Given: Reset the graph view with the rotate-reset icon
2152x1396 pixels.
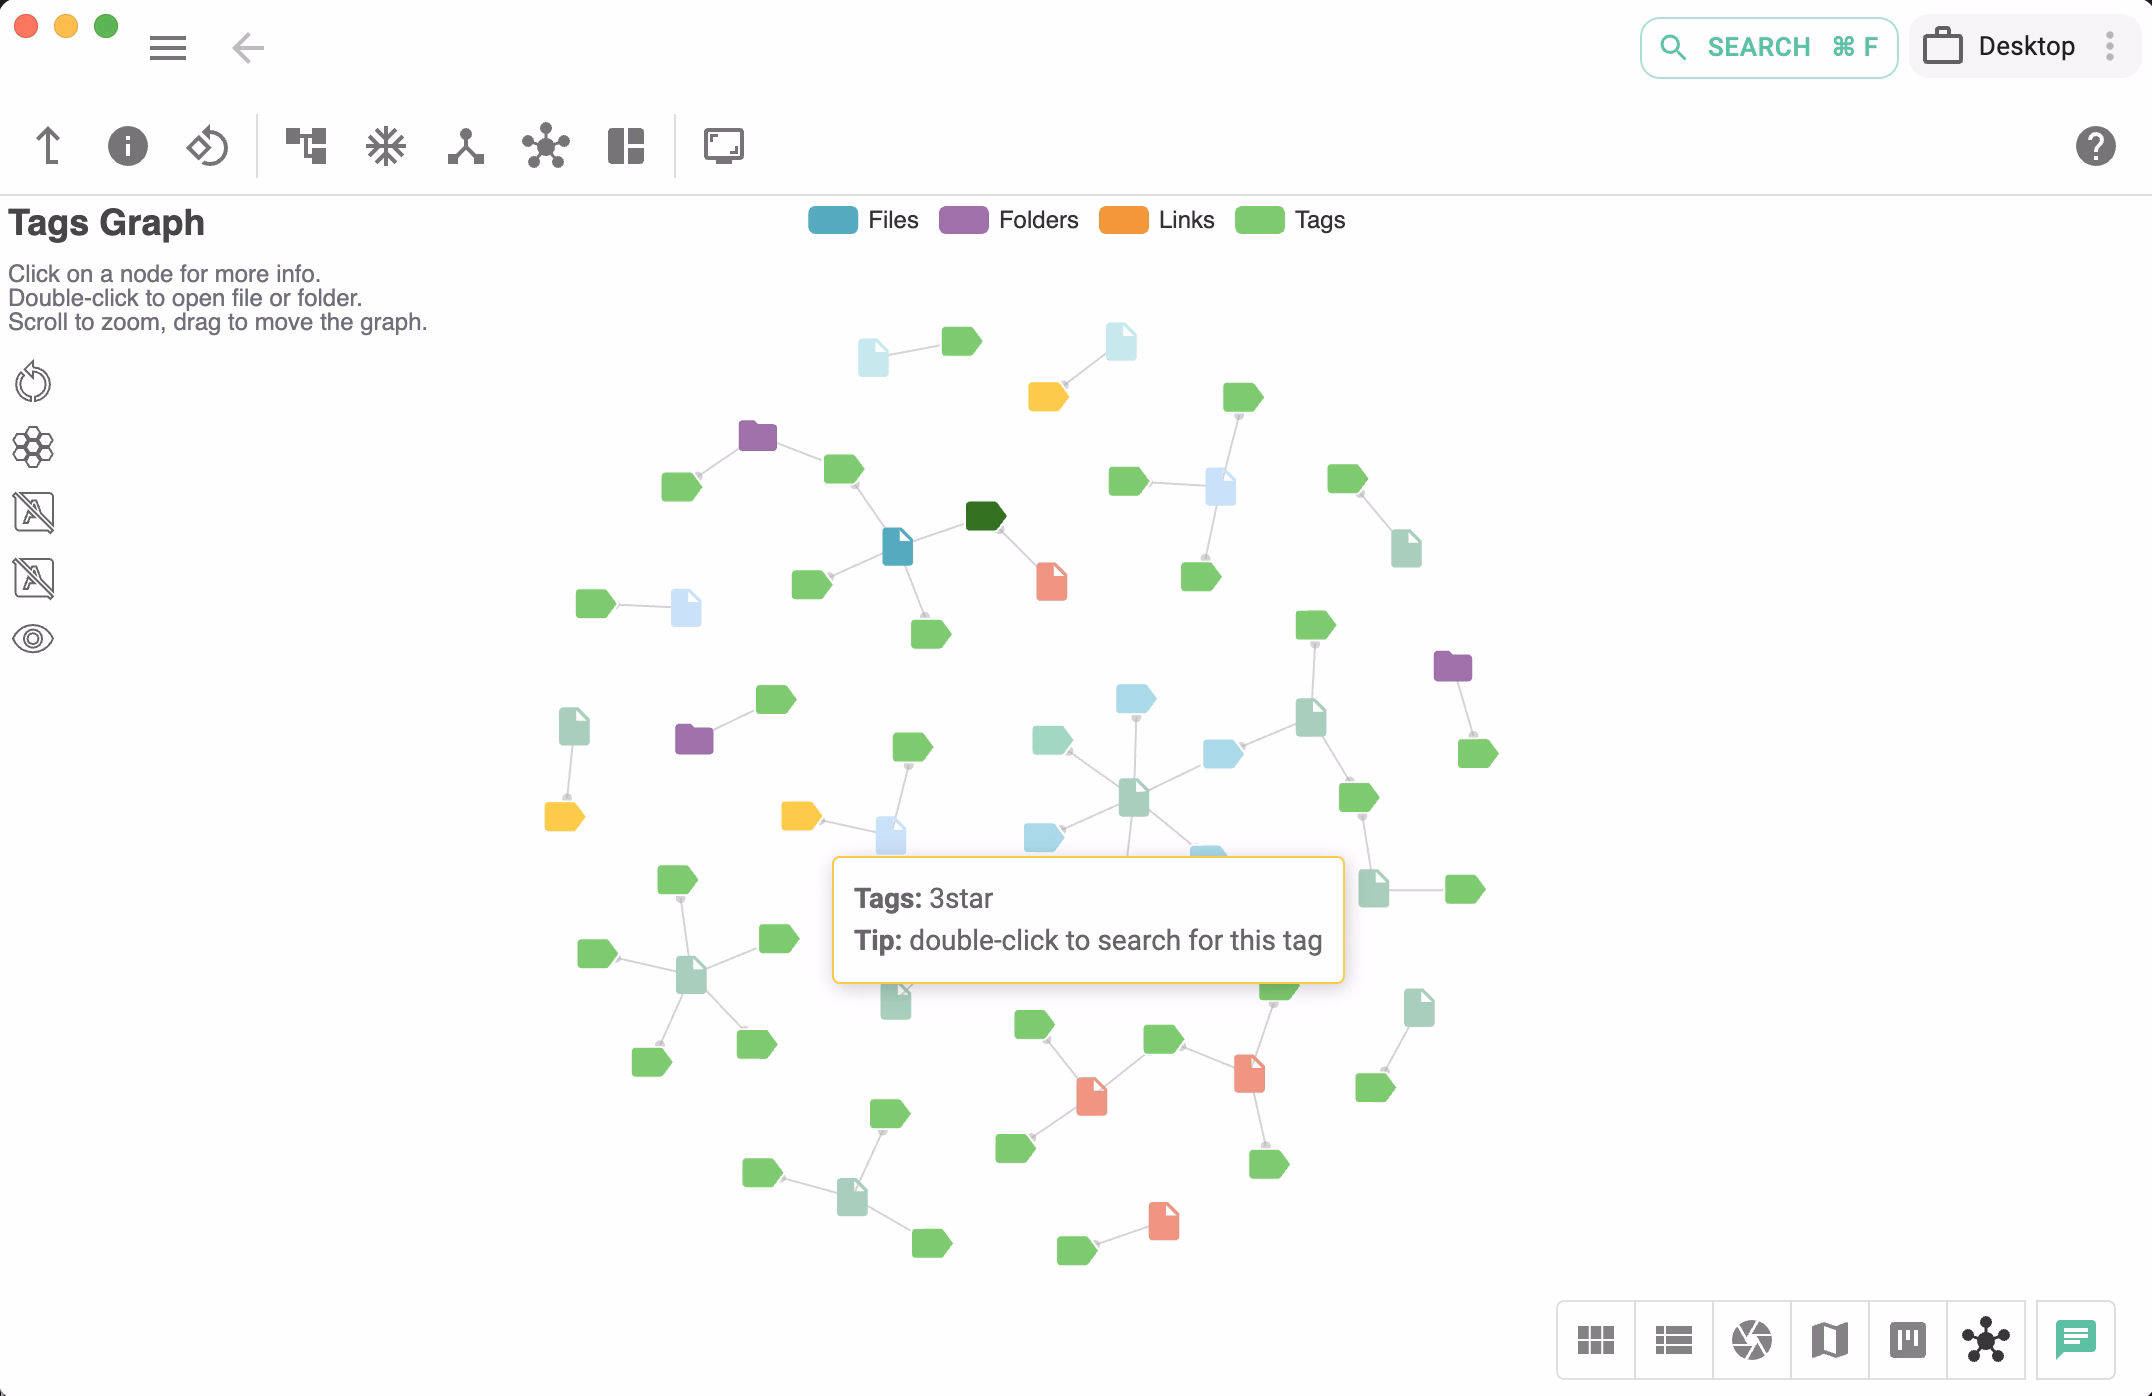Looking at the screenshot, I should (x=207, y=145).
